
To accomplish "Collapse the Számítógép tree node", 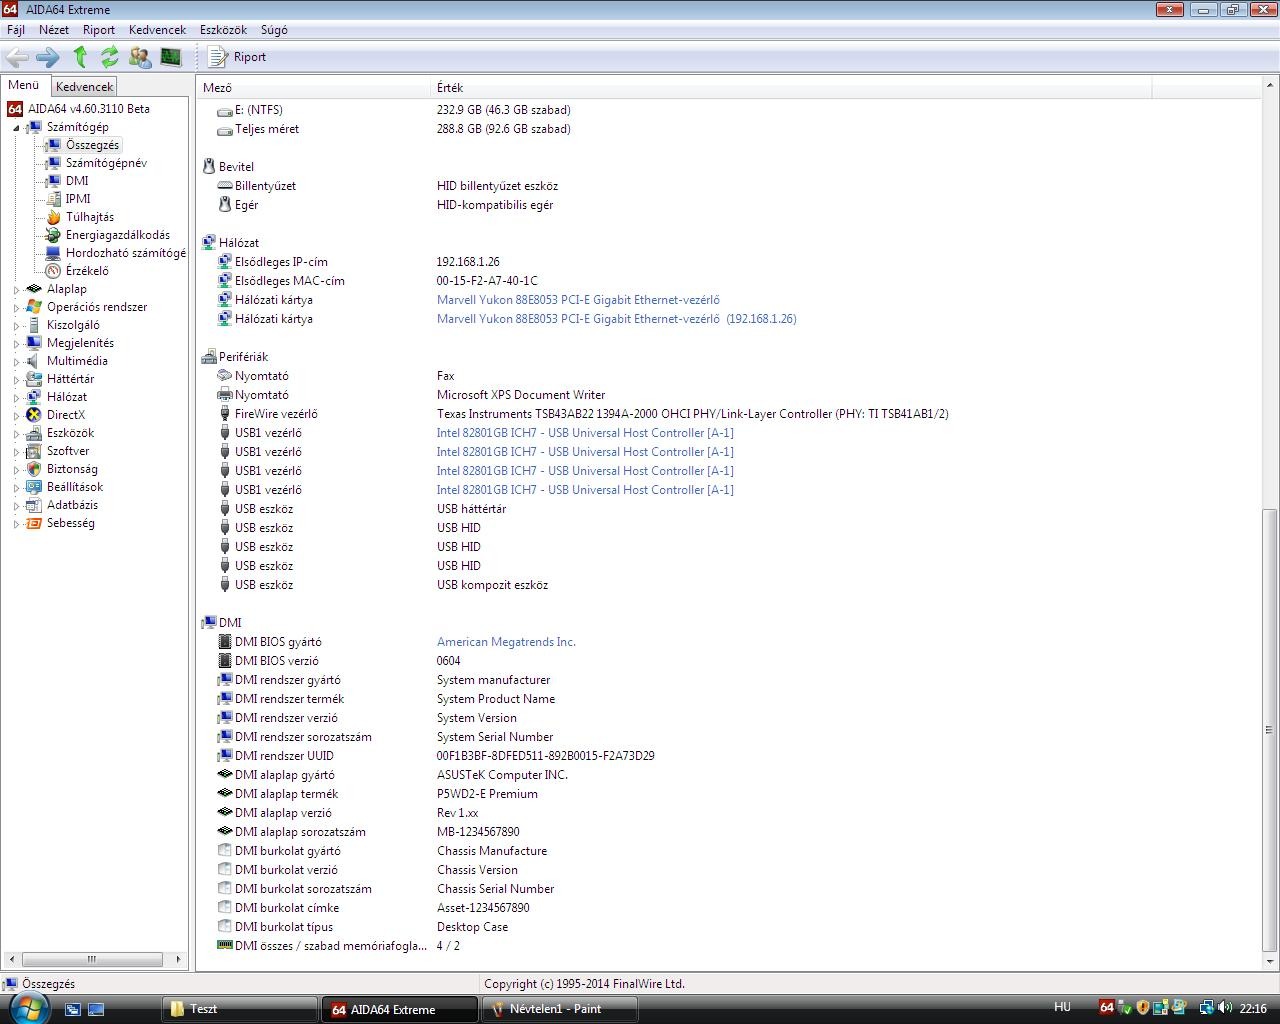I will click(16, 128).
